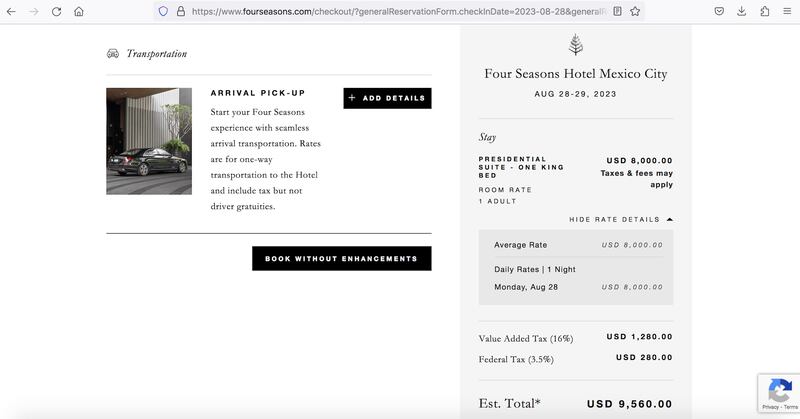
Task: Click the URL address bar field
Action: click(x=398, y=11)
